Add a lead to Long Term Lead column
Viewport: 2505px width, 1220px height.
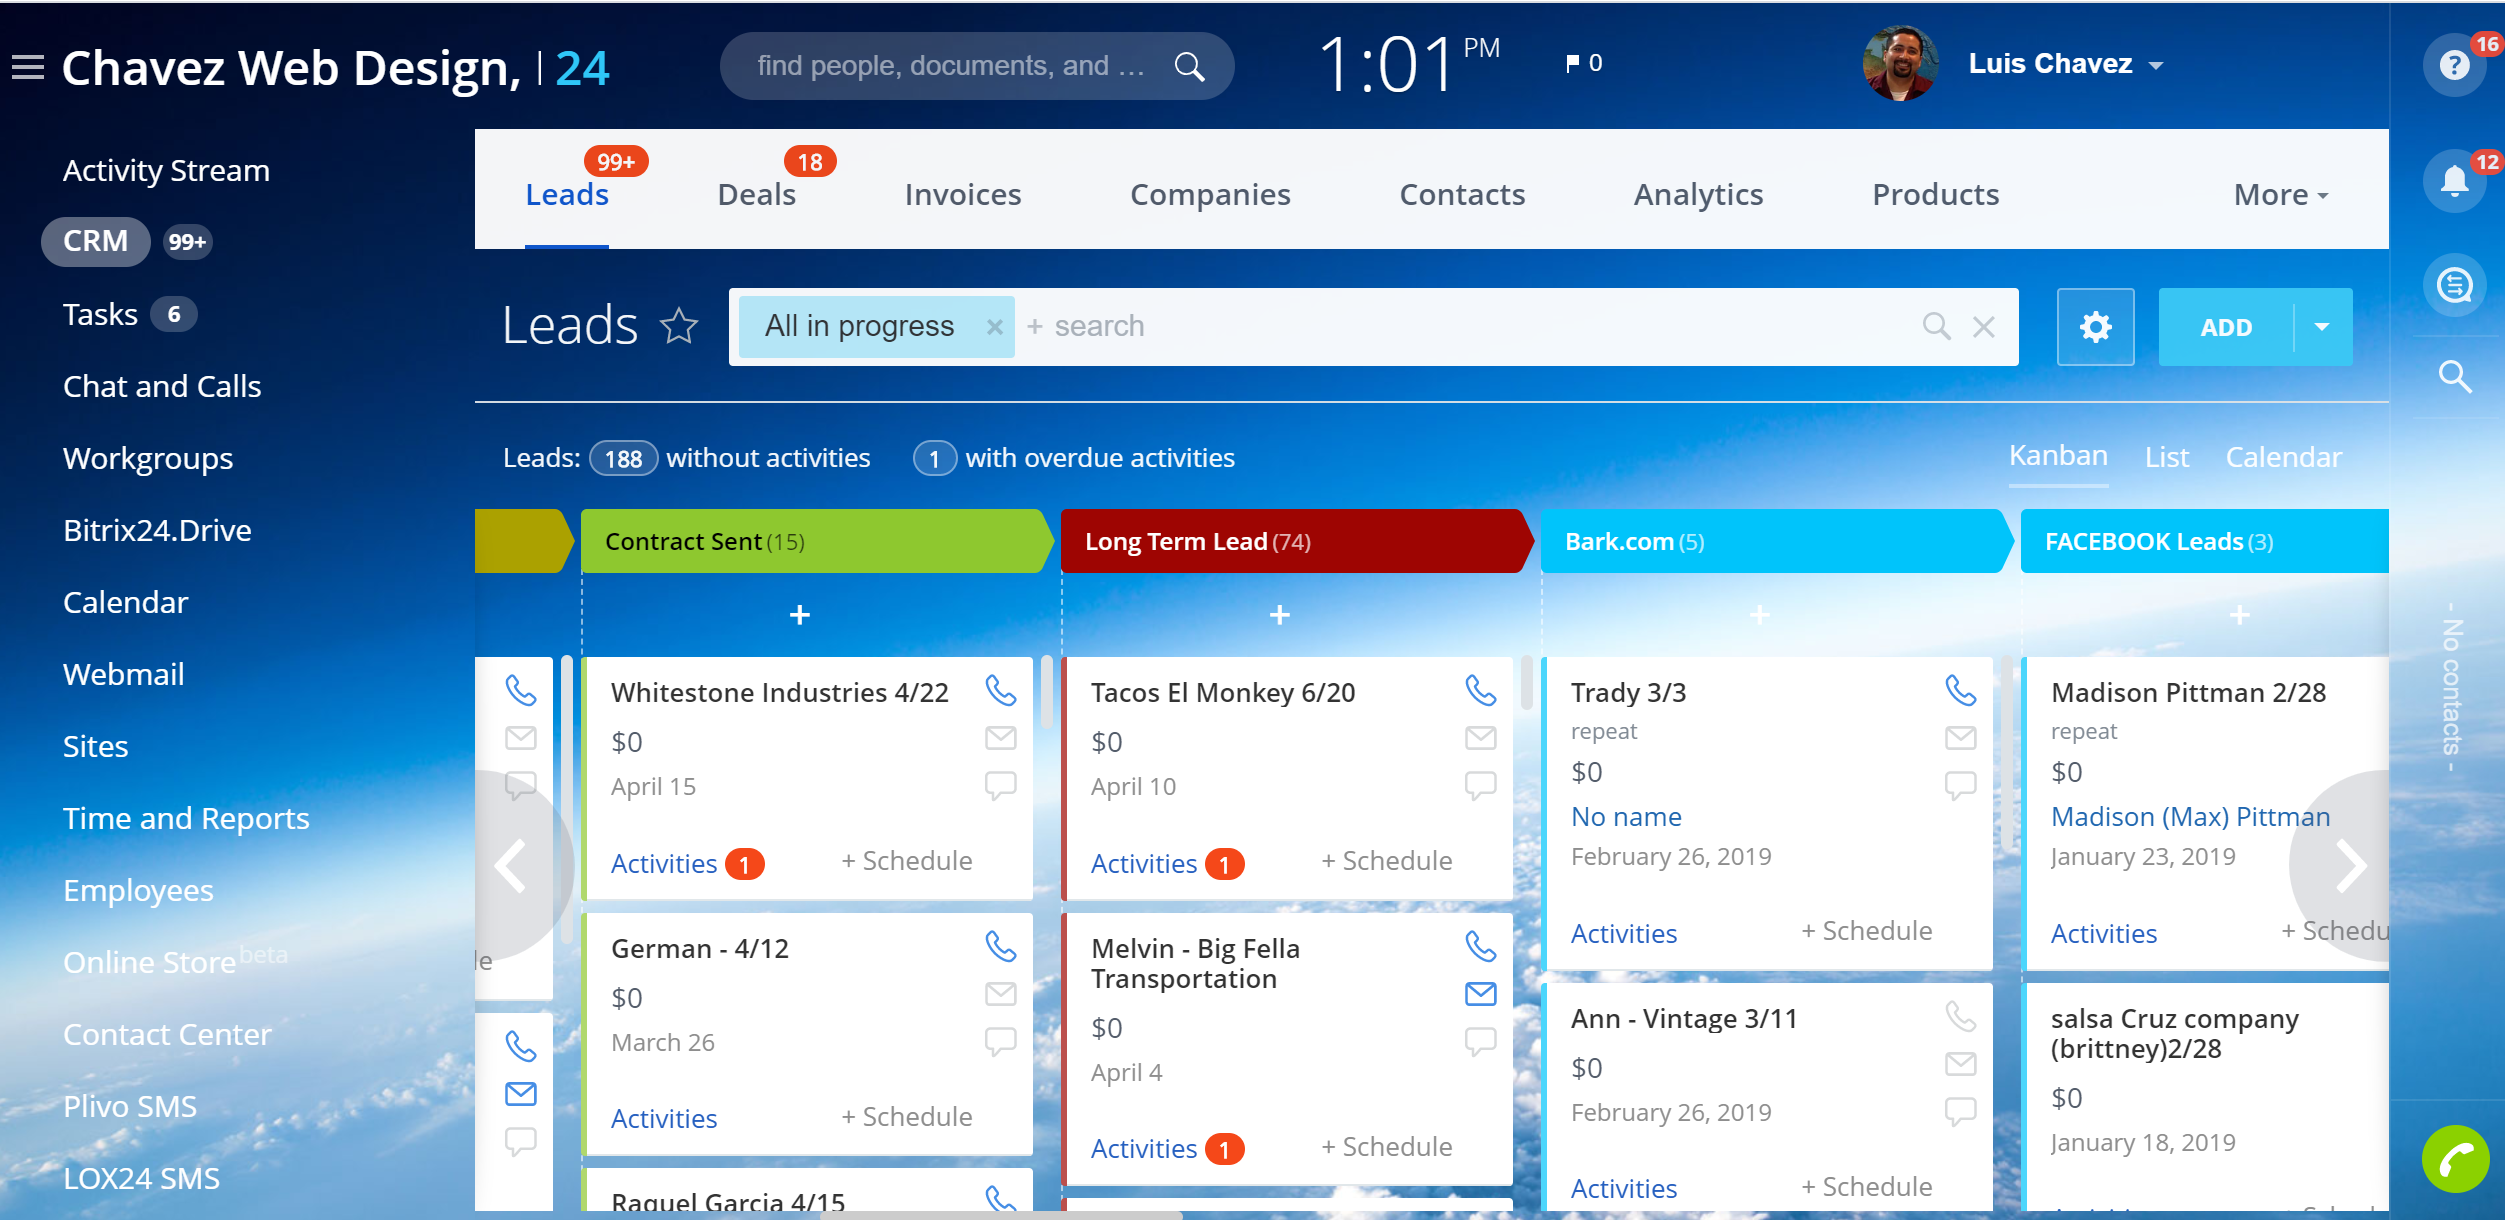point(1279,614)
